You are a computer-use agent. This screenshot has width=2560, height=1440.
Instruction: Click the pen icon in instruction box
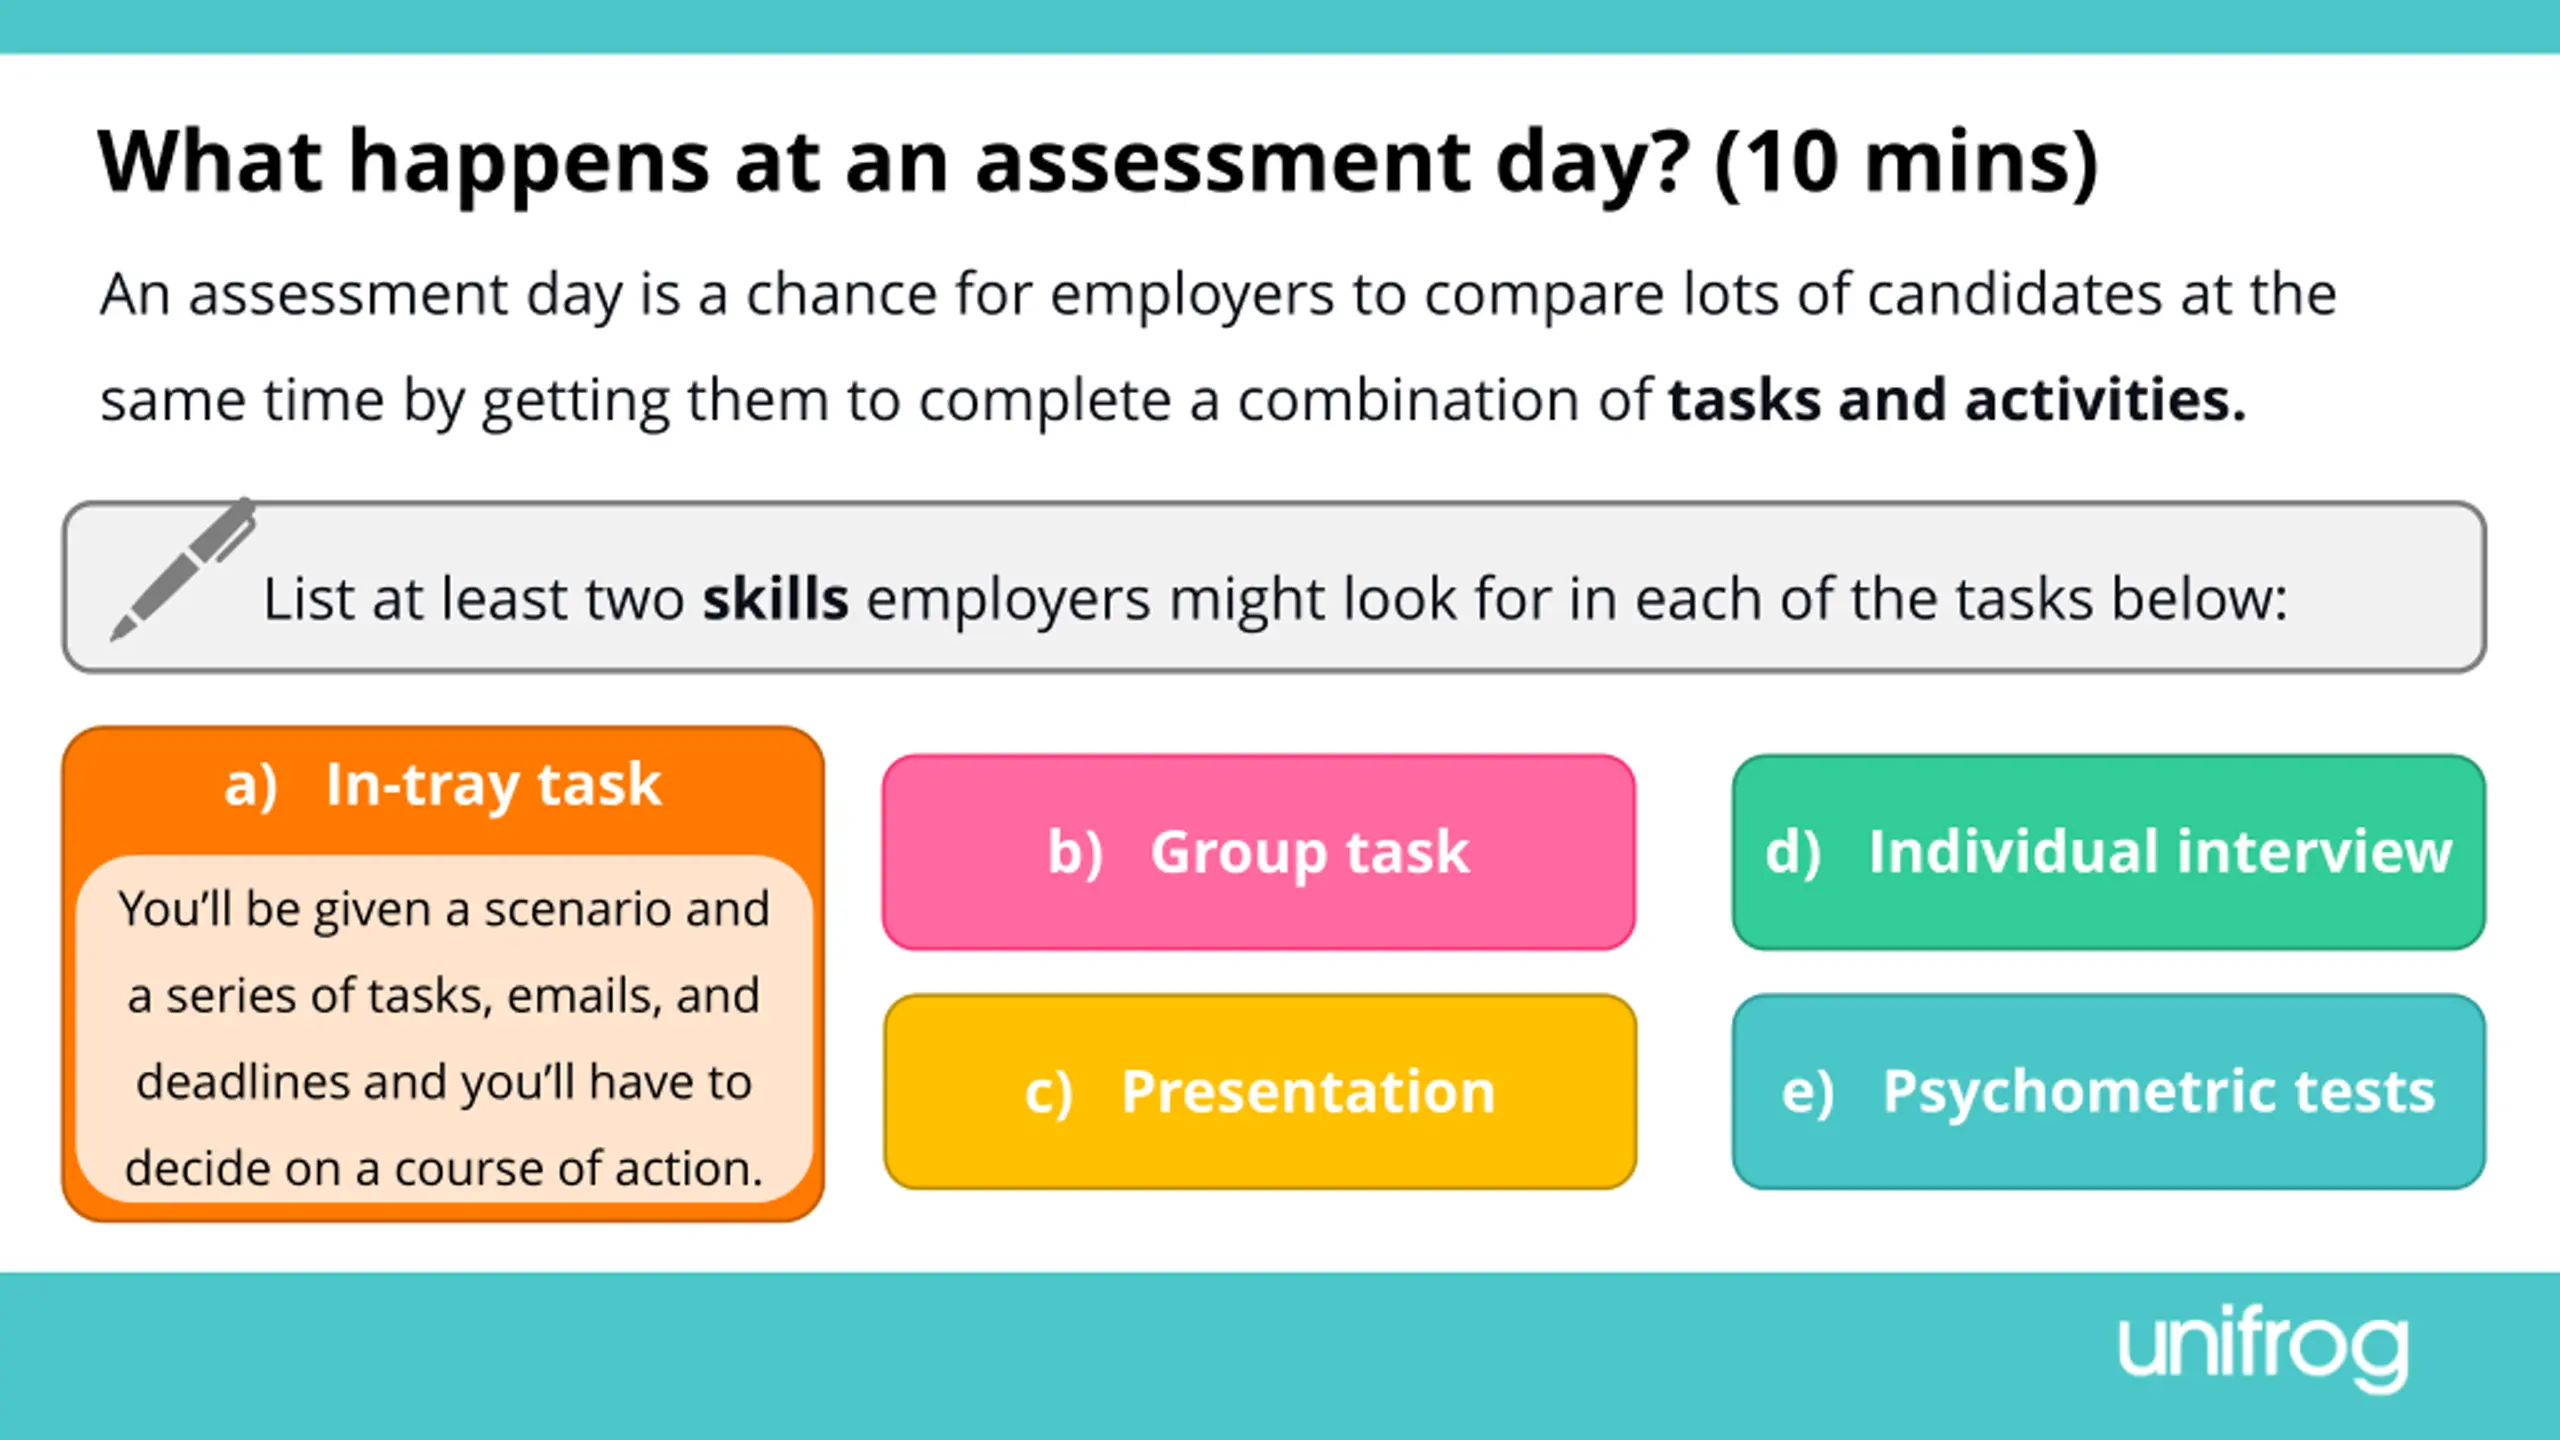182,568
